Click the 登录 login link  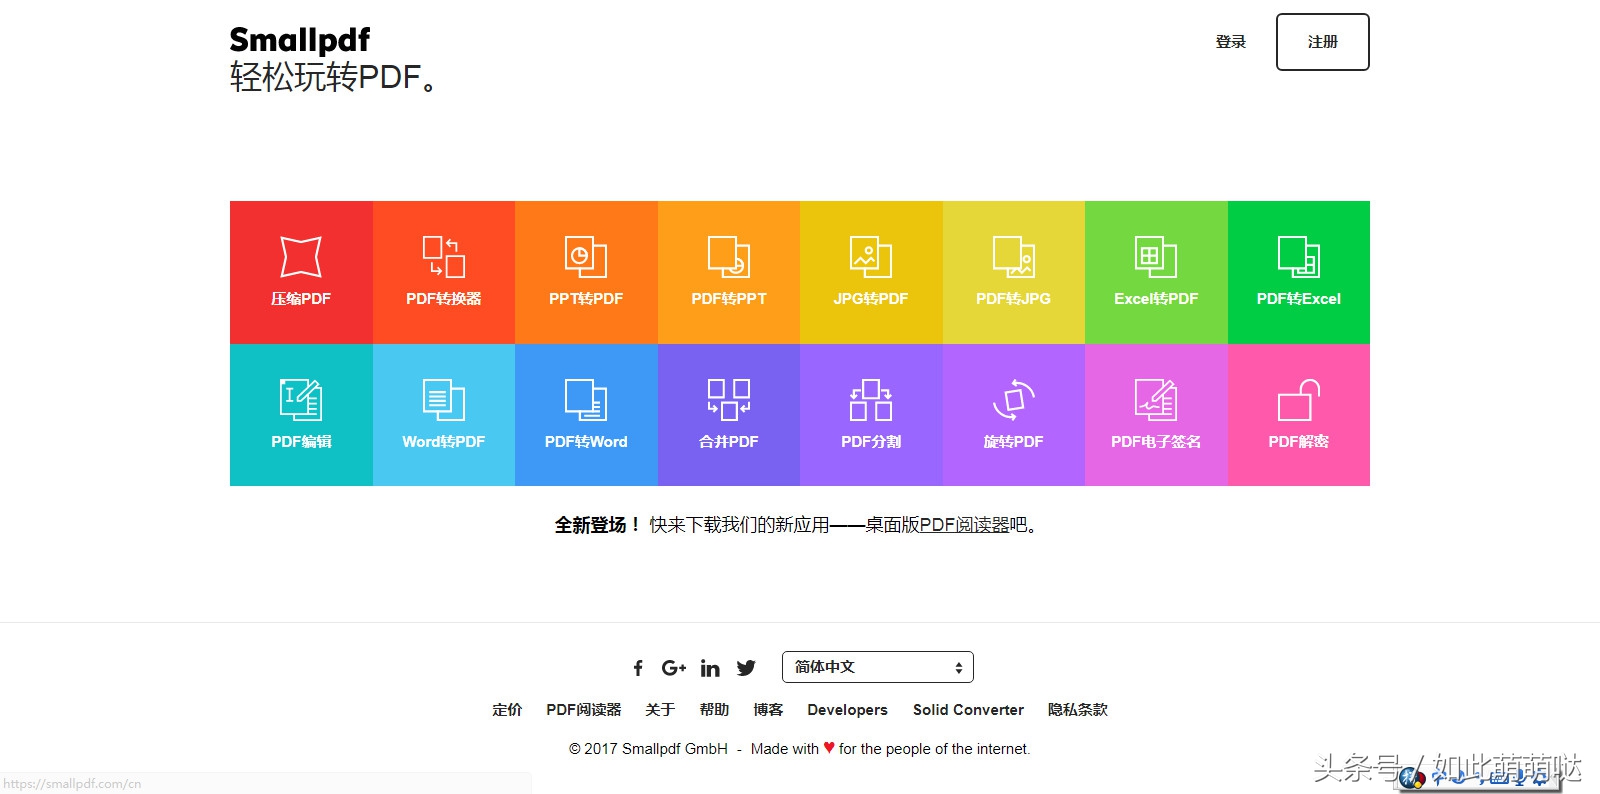[x=1231, y=42]
